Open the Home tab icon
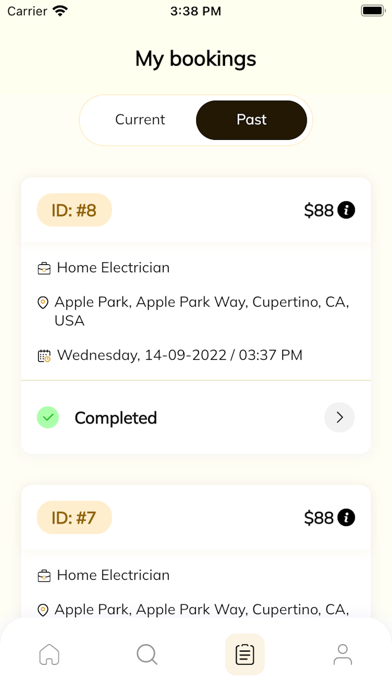The height and width of the screenshot is (696, 392). [49, 655]
